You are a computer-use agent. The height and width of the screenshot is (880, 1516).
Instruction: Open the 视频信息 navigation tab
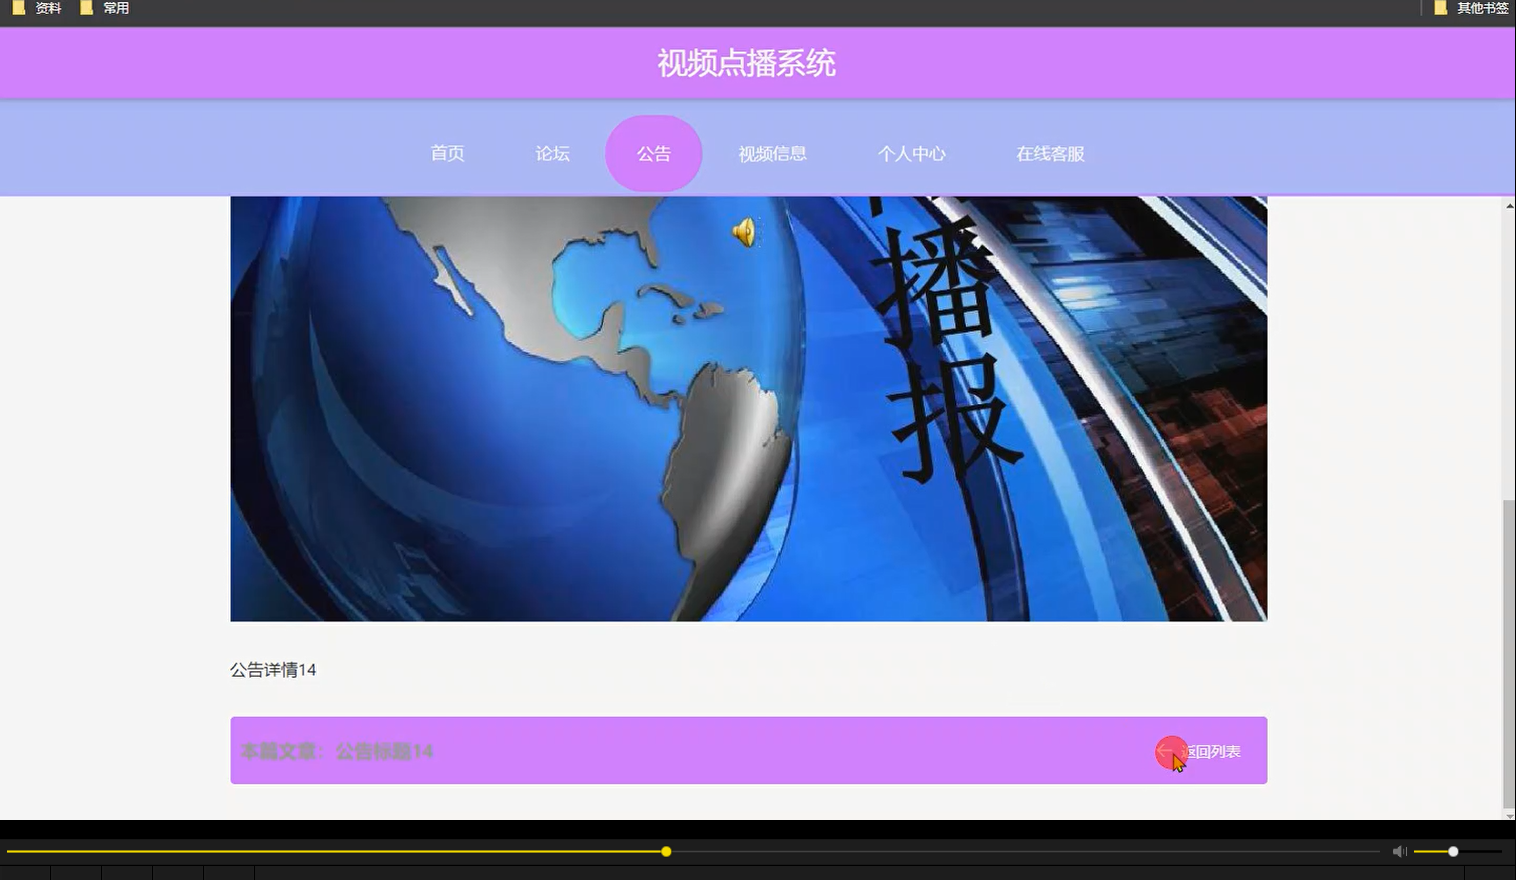coord(773,153)
